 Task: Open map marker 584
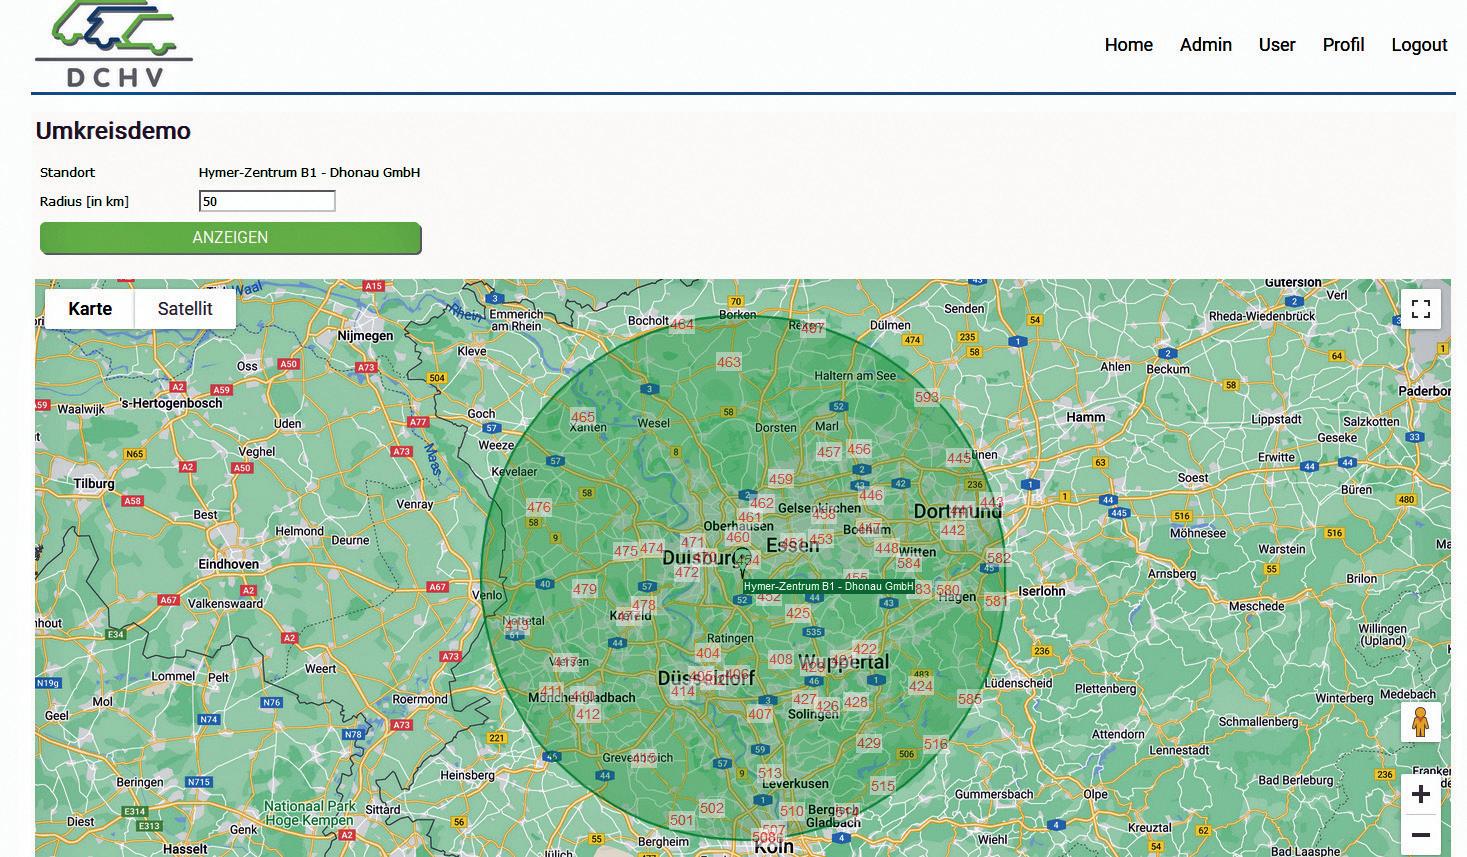909,563
